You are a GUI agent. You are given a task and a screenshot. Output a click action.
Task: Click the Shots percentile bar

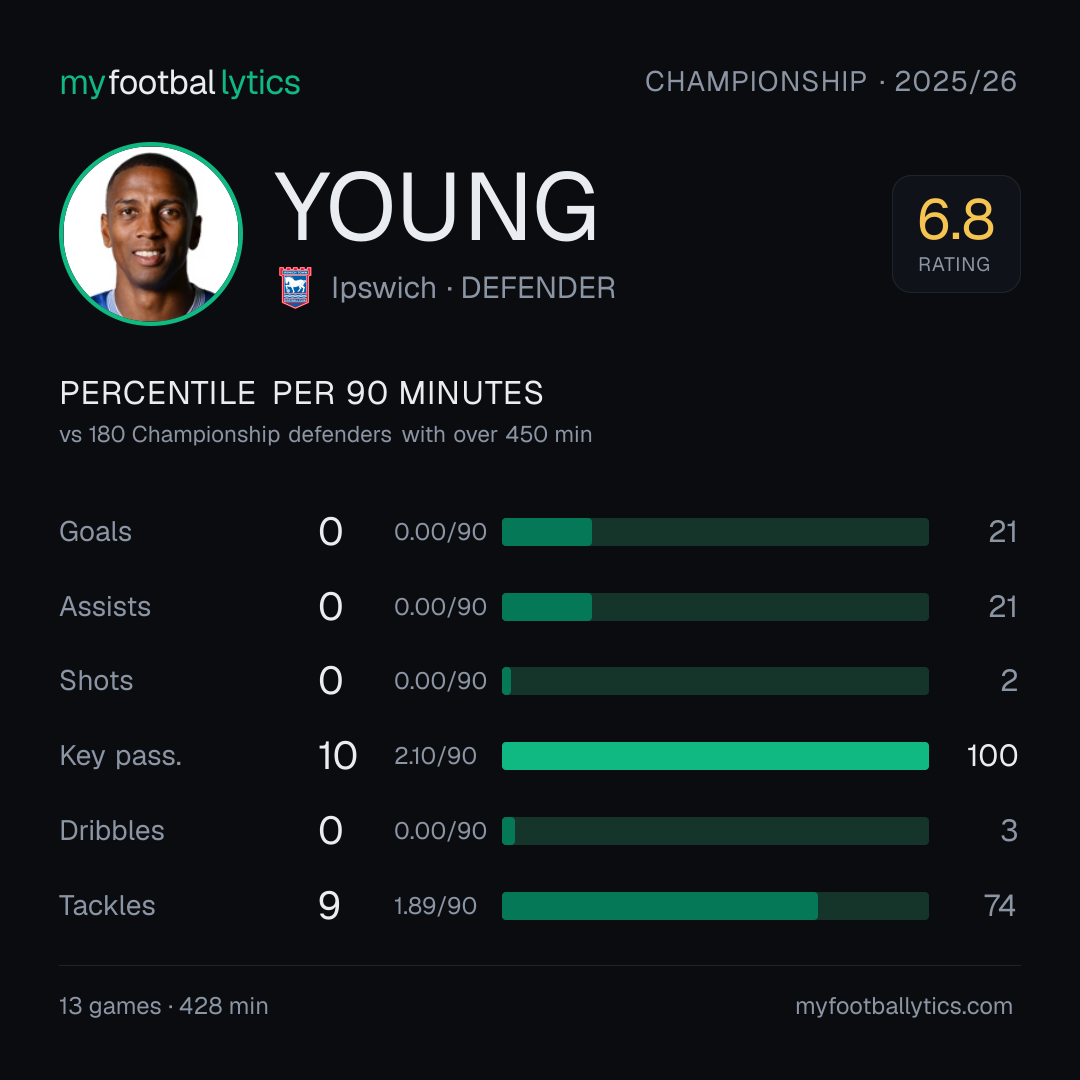click(715, 681)
